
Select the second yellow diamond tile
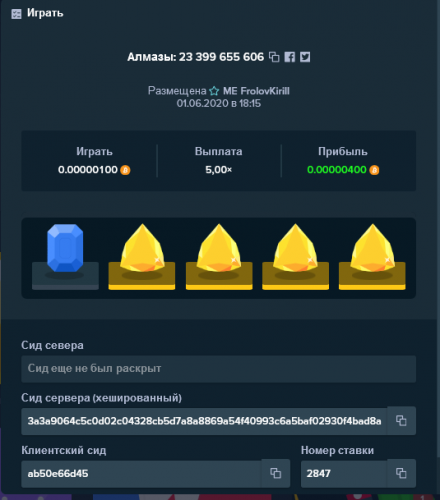tap(219, 257)
